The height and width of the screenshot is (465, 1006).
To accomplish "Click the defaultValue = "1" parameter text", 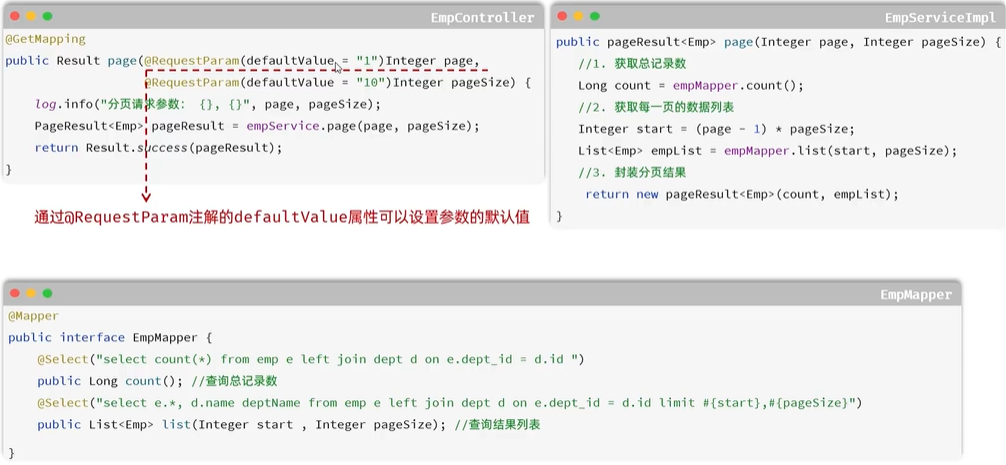I will [314, 61].
